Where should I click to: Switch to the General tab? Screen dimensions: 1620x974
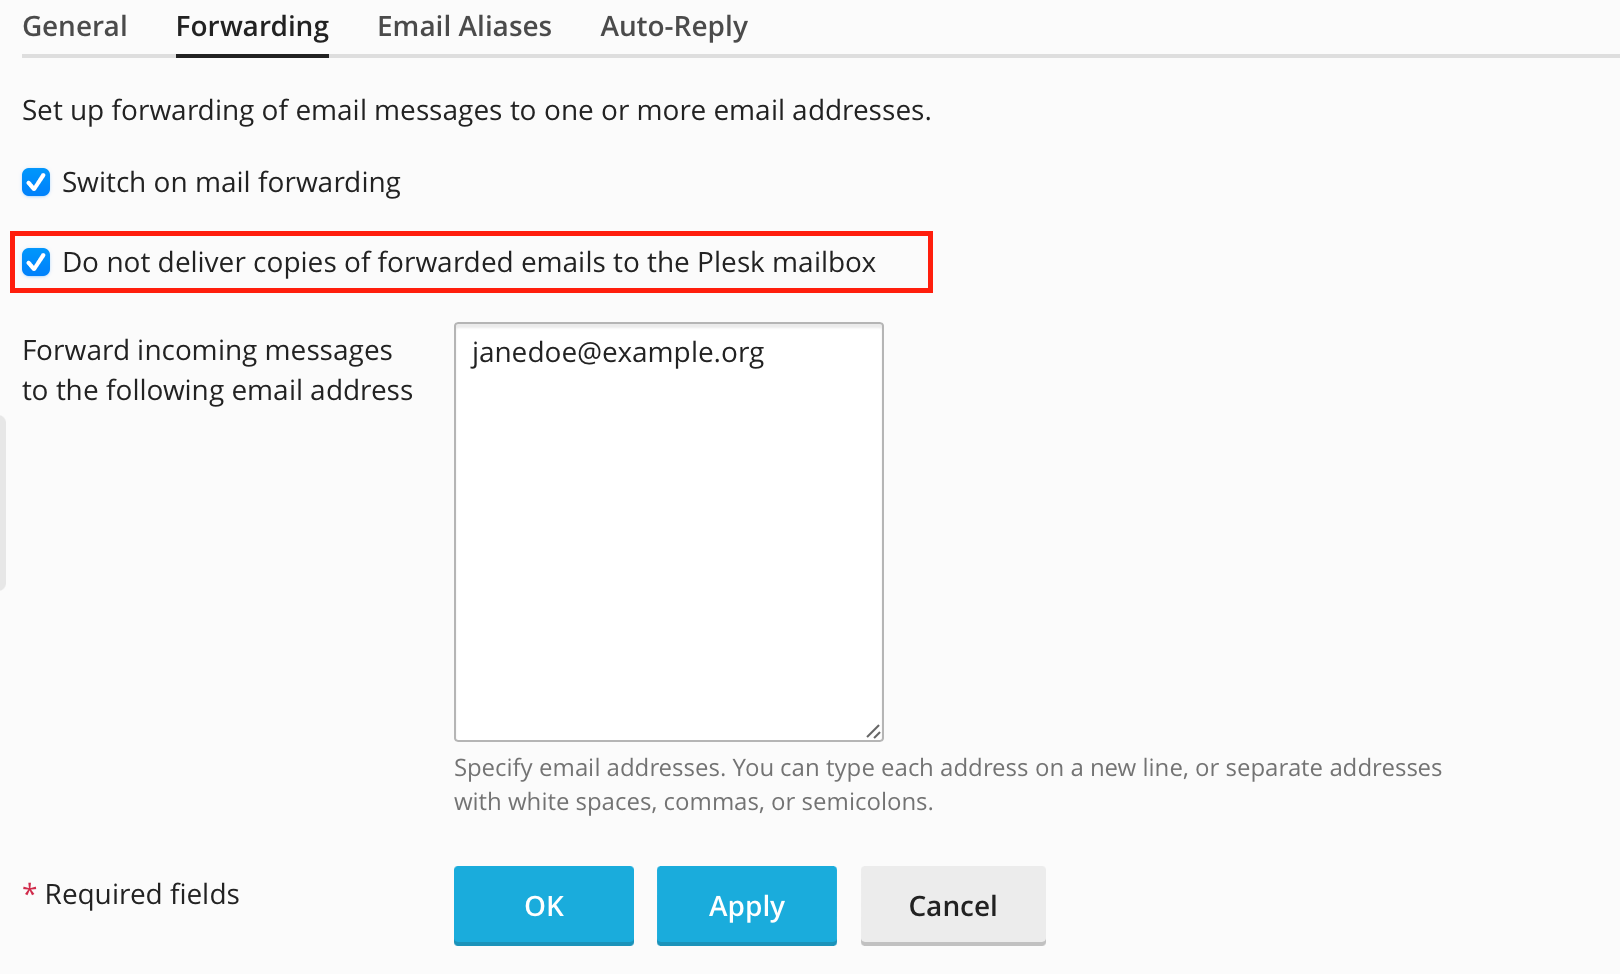[x=75, y=27]
